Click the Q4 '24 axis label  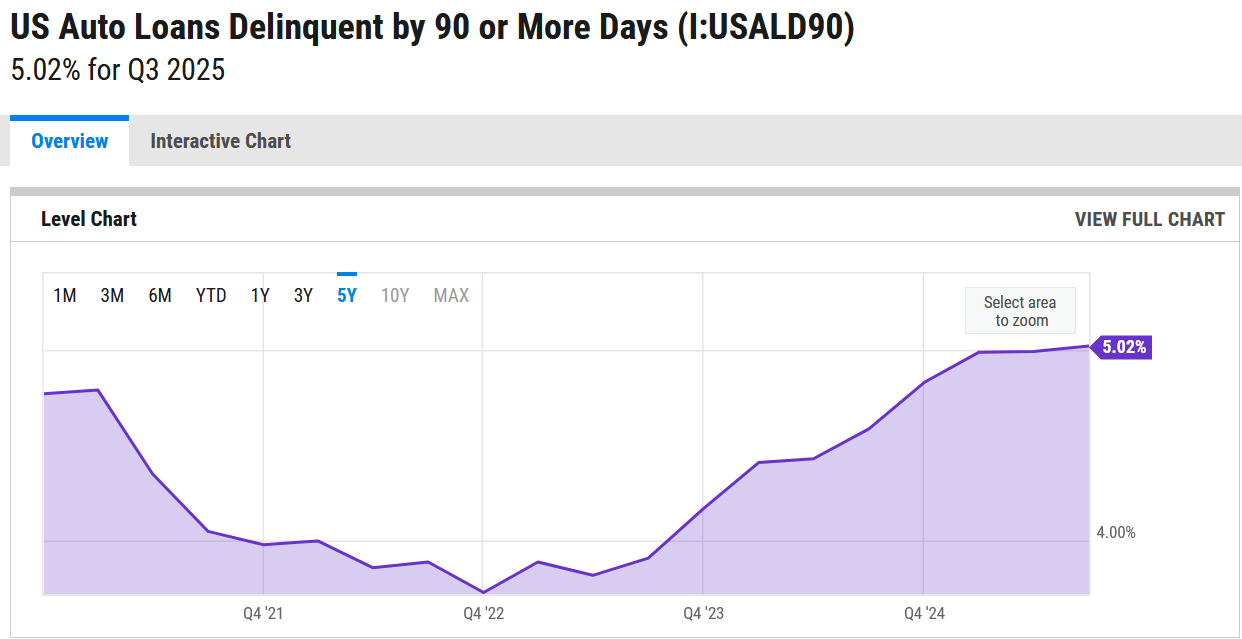point(923,613)
